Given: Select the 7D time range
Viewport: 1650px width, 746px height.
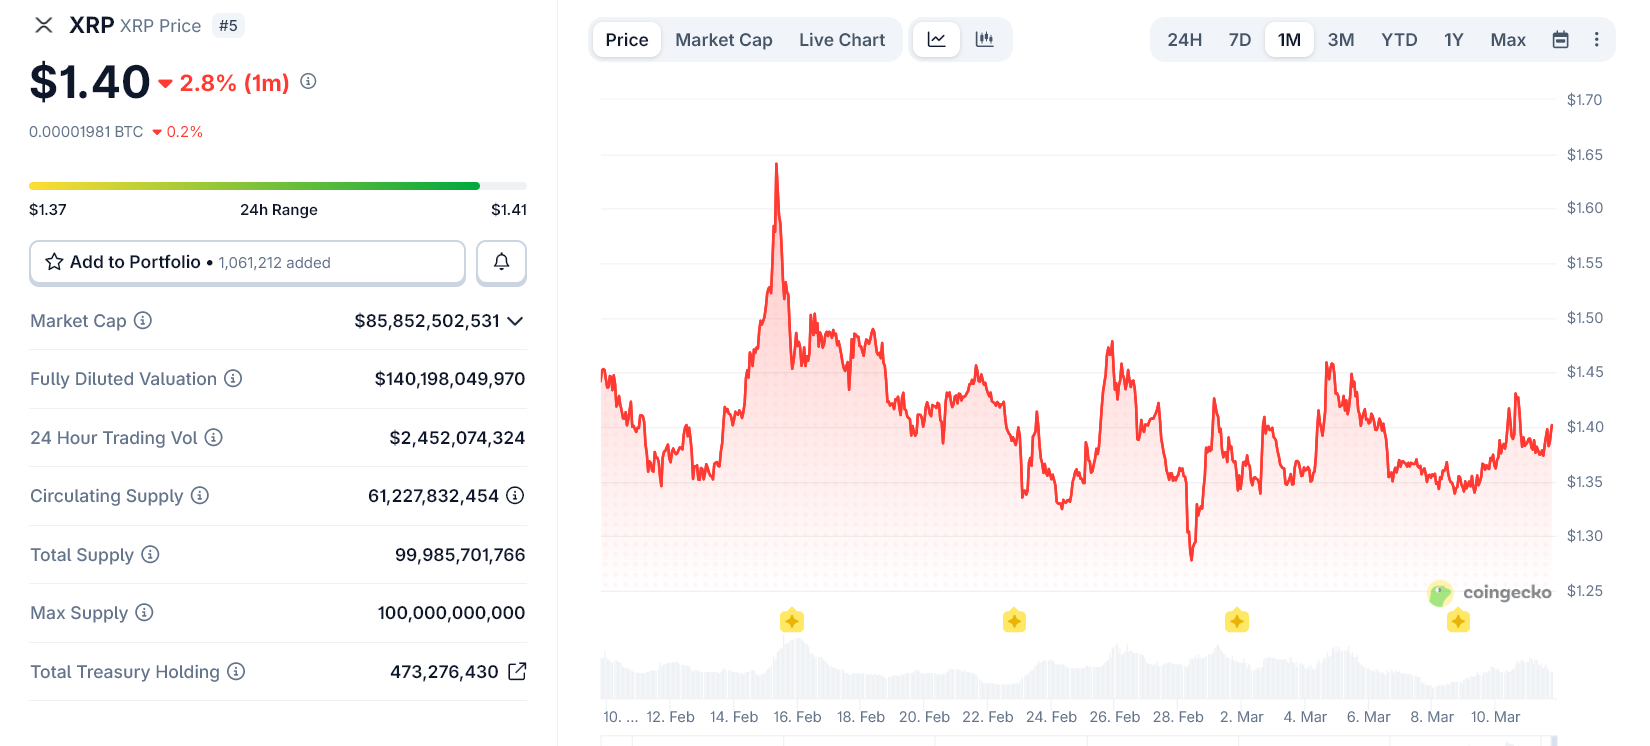Looking at the screenshot, I should pyautogui.click(x=1239, y=40).
